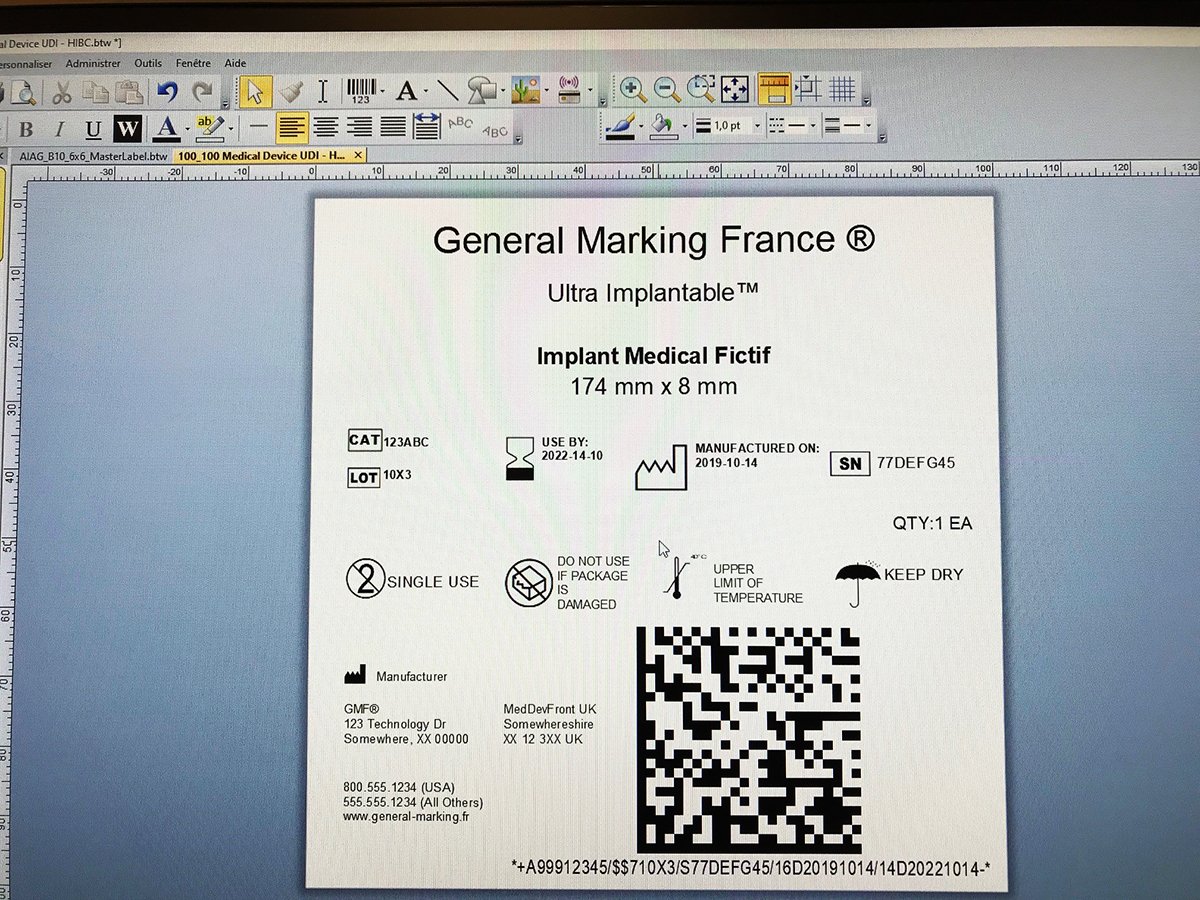Pick the diagonal line drawing tool
1200x900 pixels.
(447, 91)
